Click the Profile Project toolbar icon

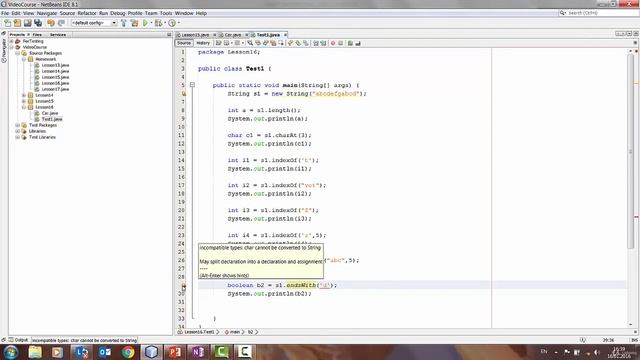[172, 23]
